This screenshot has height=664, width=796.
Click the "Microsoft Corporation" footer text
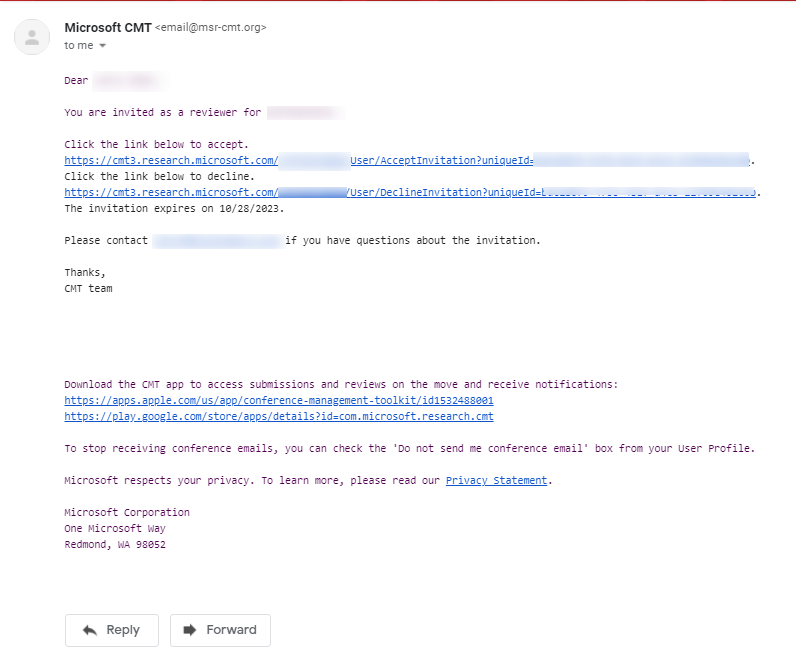point(126,512)
